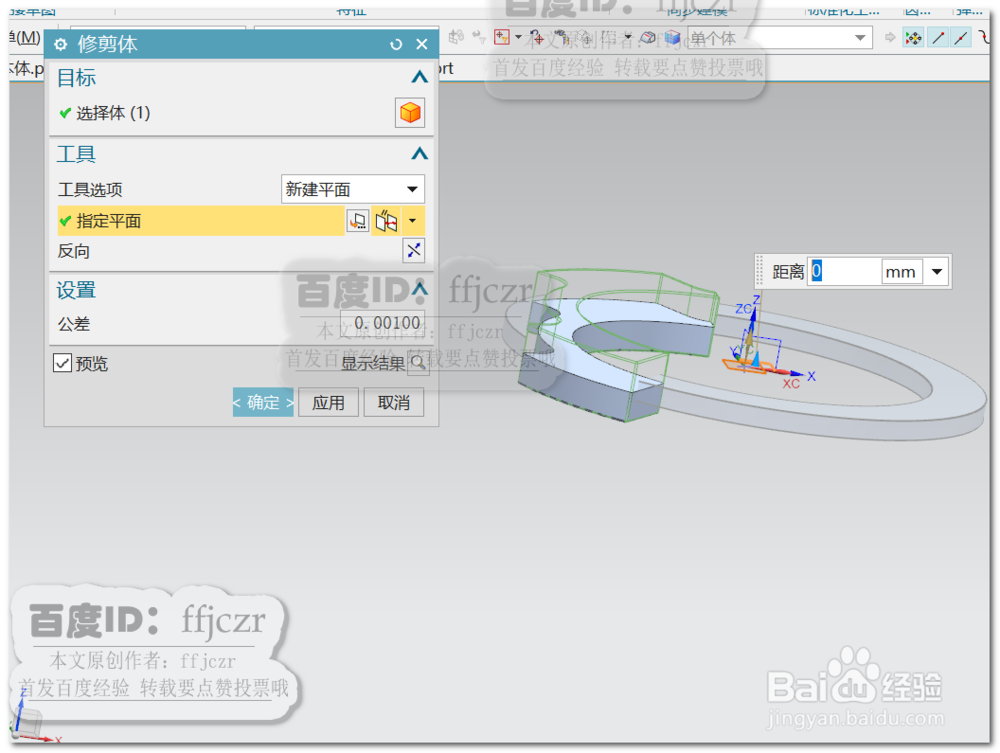Open the plane type dropdown arrow beside 指定平面
Screen dimensions: 1000x753
412,220
